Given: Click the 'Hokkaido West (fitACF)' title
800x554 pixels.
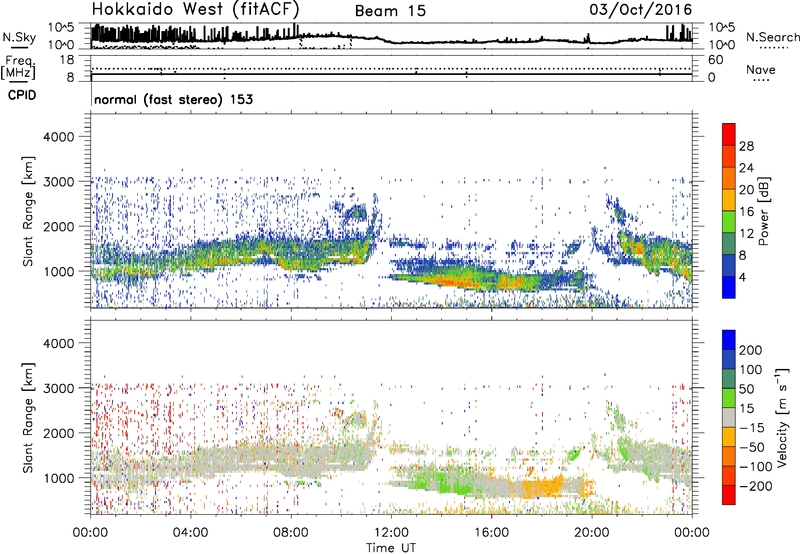Looking at the screenshot, I should coord(195,9).
